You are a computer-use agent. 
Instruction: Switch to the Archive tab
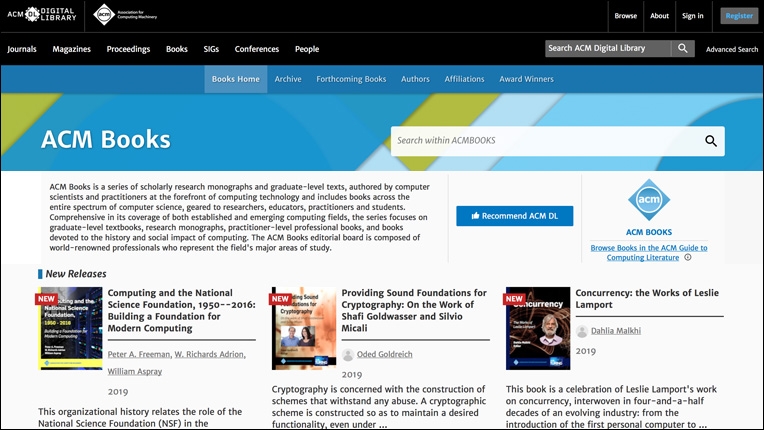click(x=288, y=79)
